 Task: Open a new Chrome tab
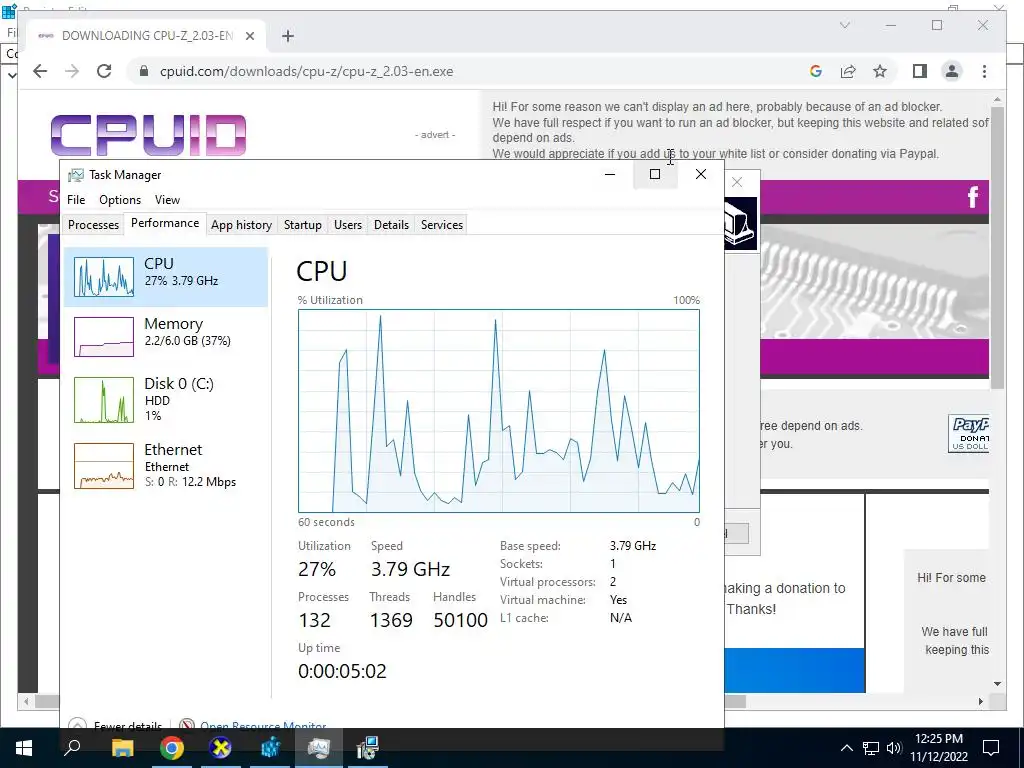tap(288, 36)
